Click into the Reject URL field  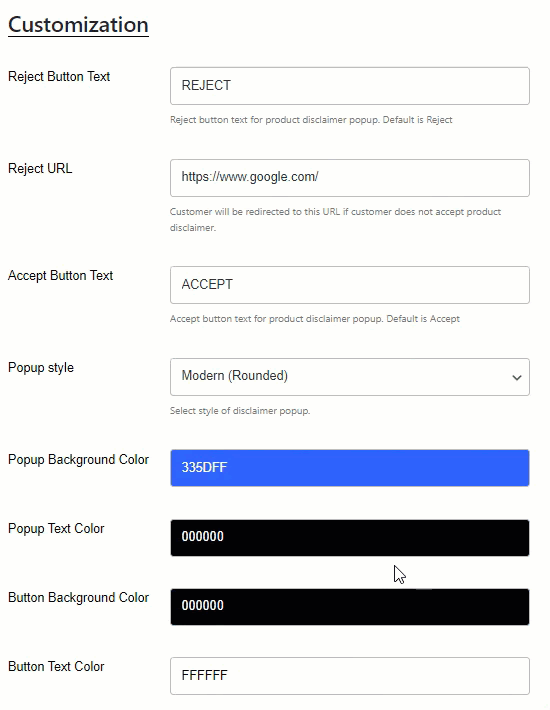point(349,178)
